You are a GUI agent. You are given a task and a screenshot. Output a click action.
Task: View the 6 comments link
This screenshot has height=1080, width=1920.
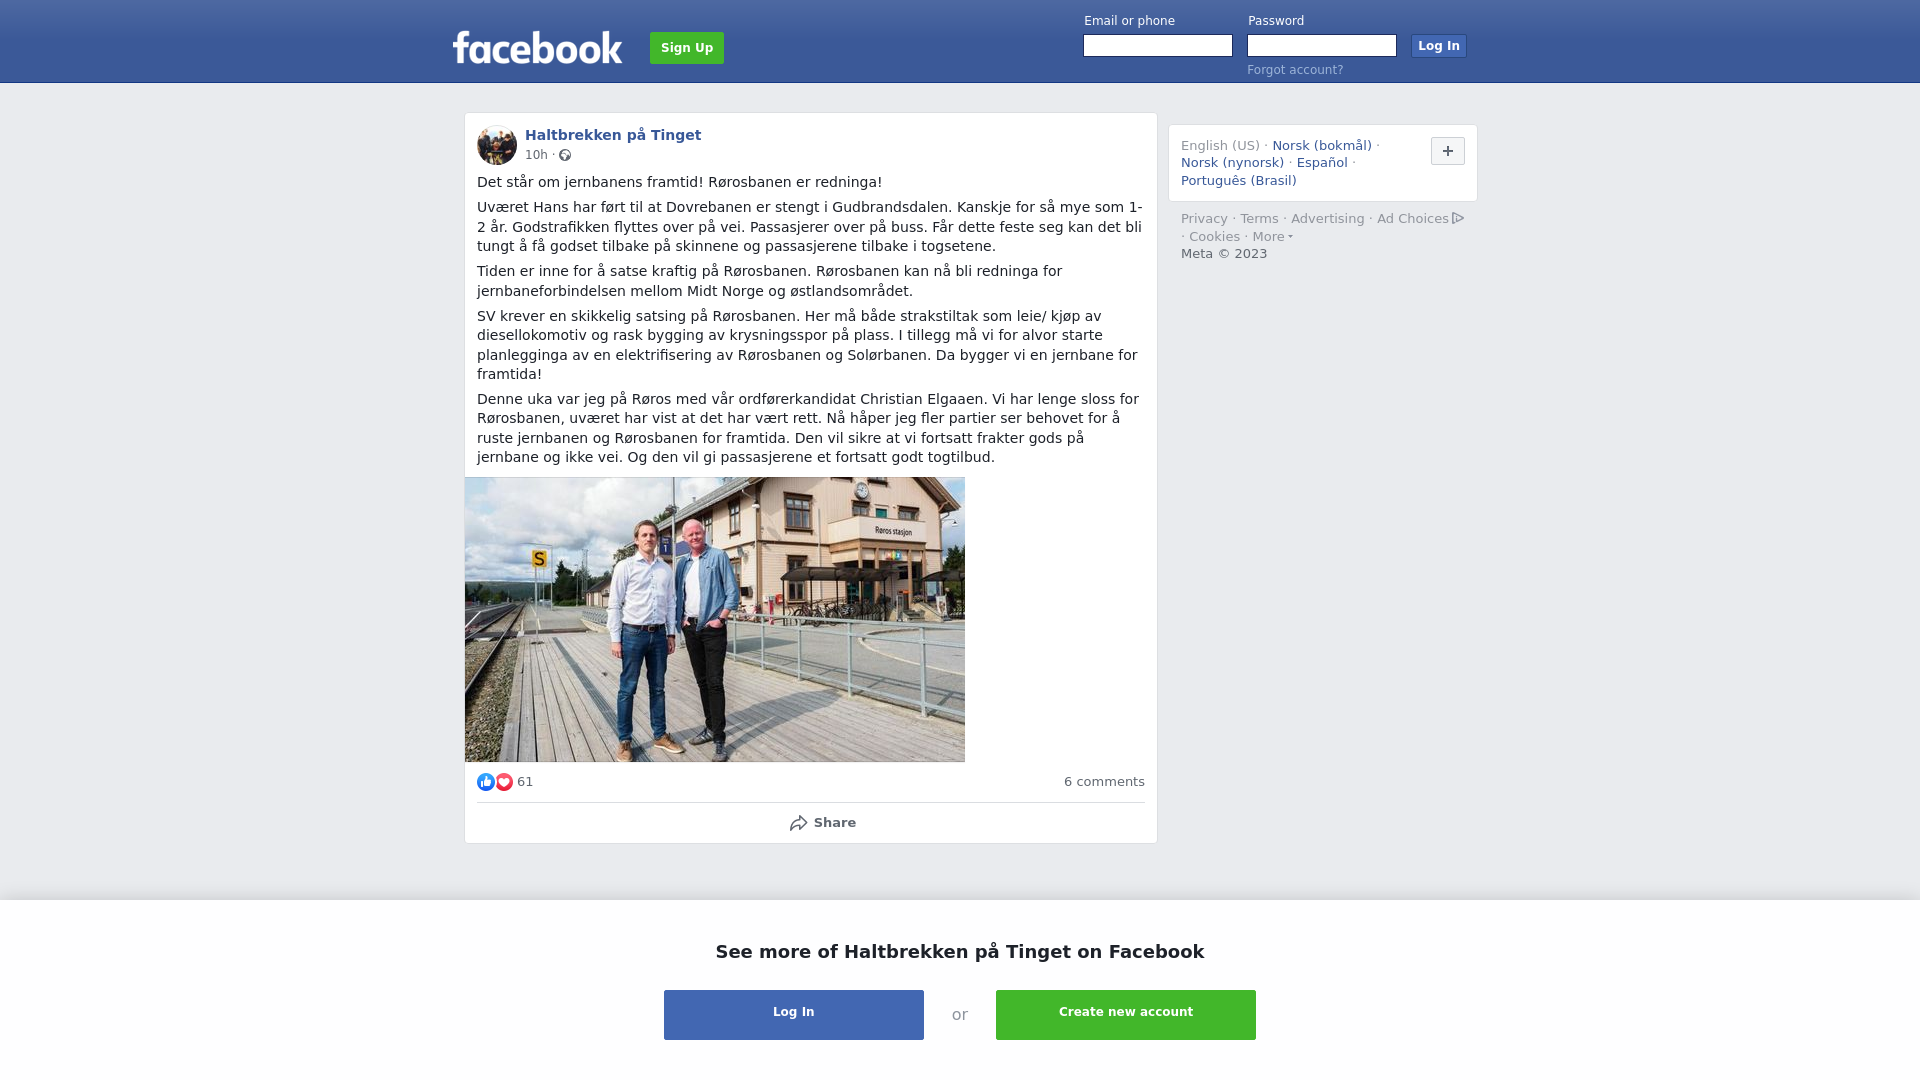click(1104, 782)
